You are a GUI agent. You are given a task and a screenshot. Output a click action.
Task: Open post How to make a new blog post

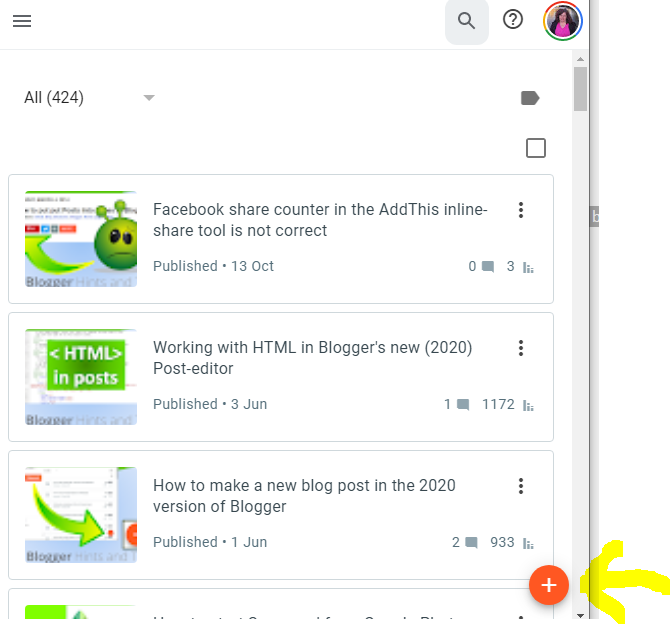point(304,496)
